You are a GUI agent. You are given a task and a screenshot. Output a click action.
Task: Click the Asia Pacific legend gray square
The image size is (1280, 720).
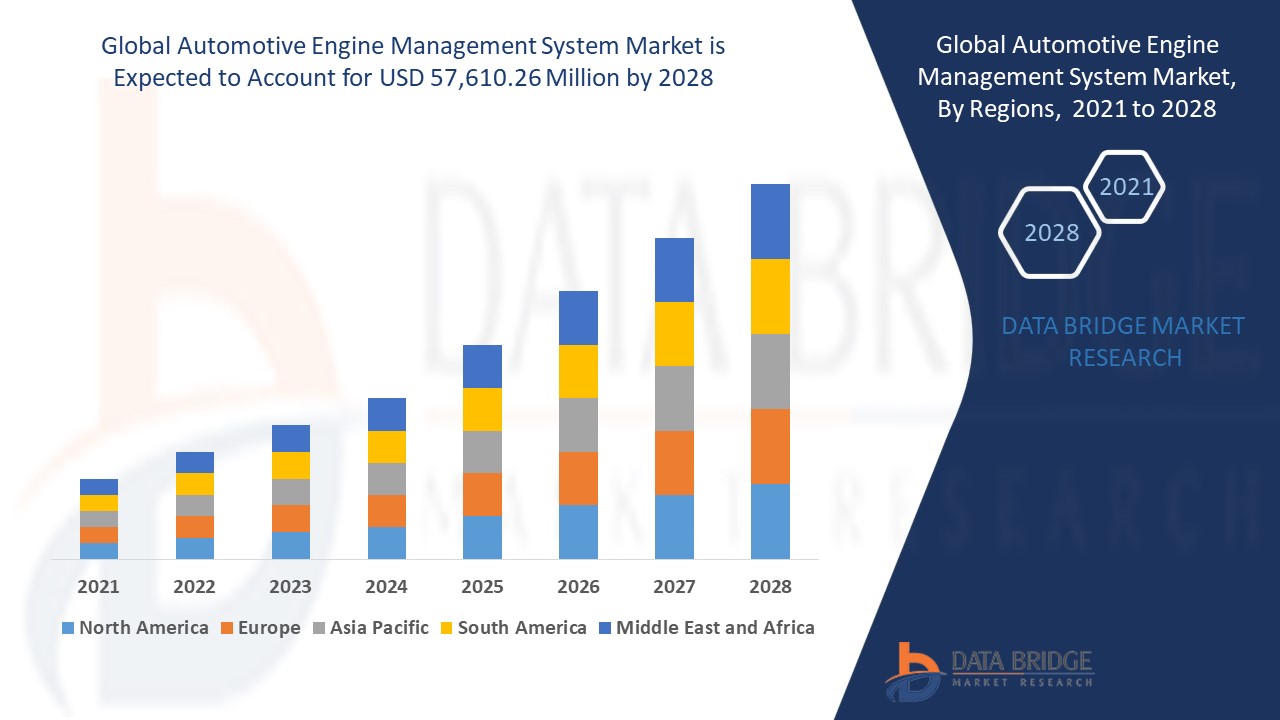[321, 628]
